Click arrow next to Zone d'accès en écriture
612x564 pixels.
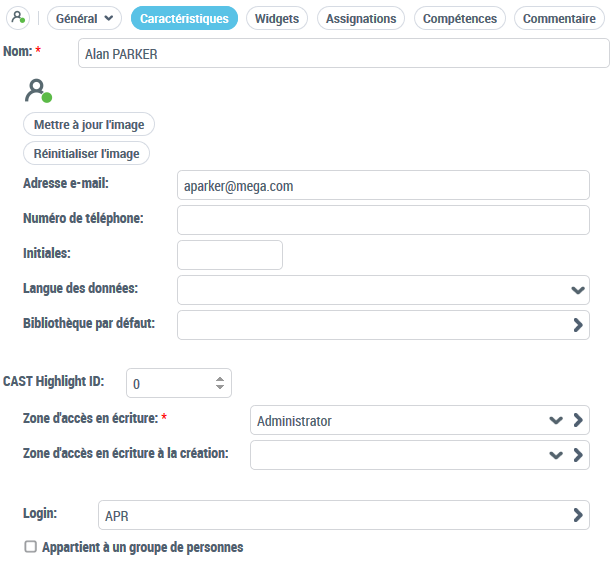point(577,421)
